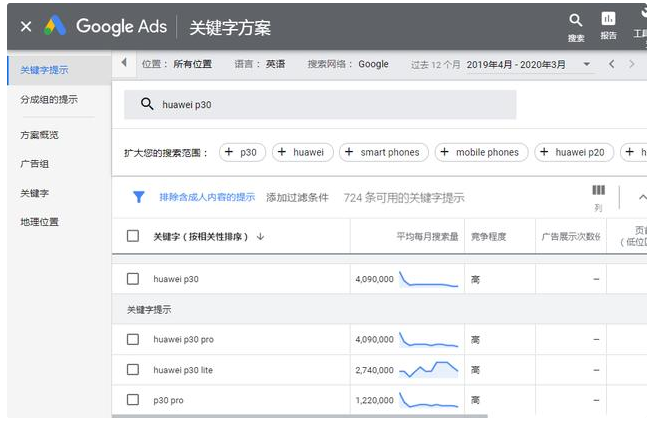Screen dimensions: 661x427
Task: Add huawei p20 suggestion chip
Action: click(574, 152)
